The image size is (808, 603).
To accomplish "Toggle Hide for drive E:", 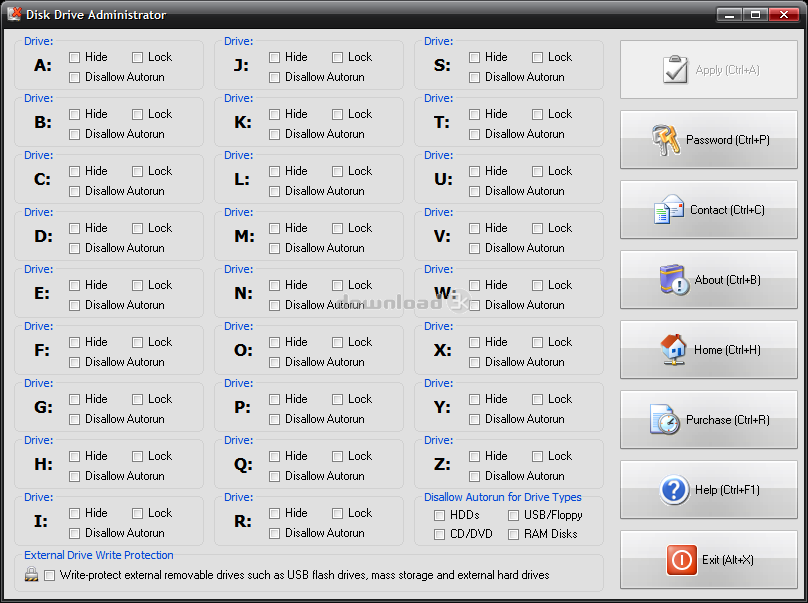I will tap(75, 286).
